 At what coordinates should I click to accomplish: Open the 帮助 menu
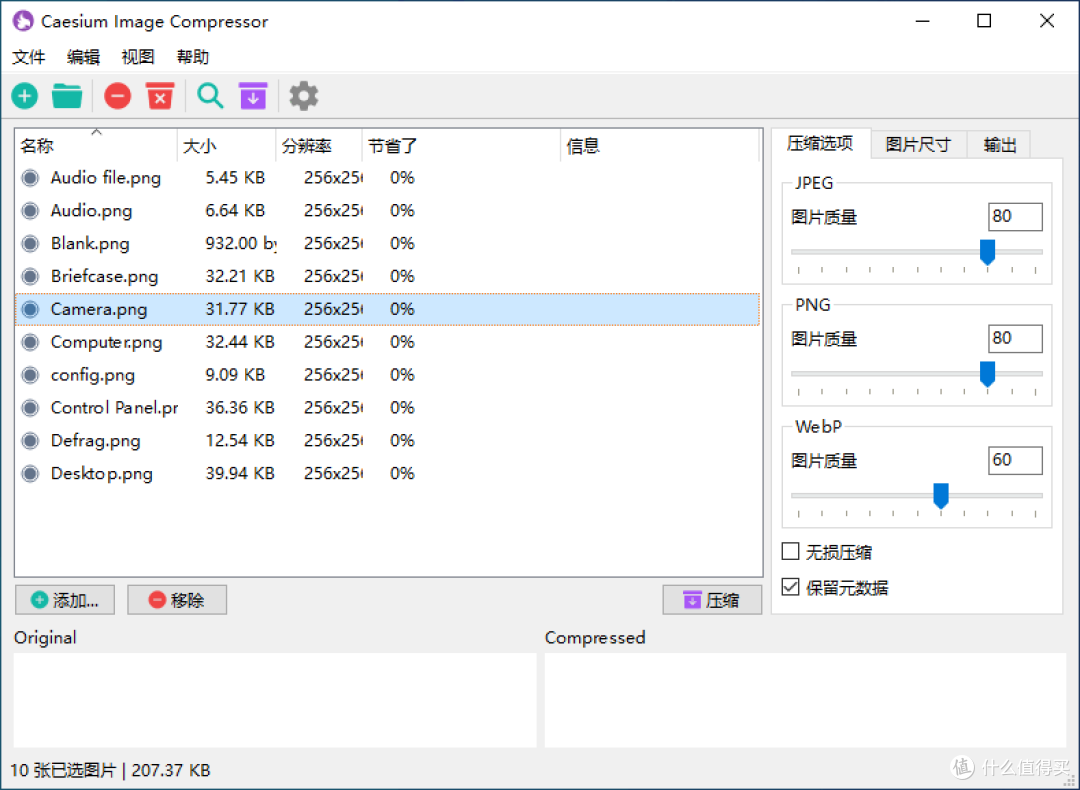point(191,57)
